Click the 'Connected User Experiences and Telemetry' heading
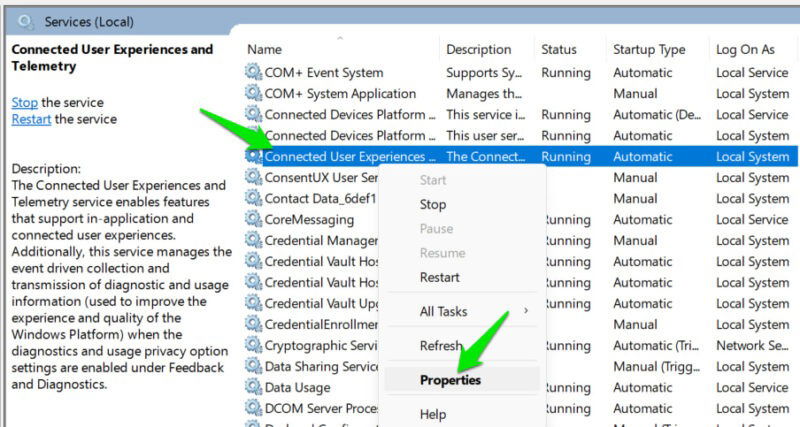The image size is (800, 427). (112, 58)
